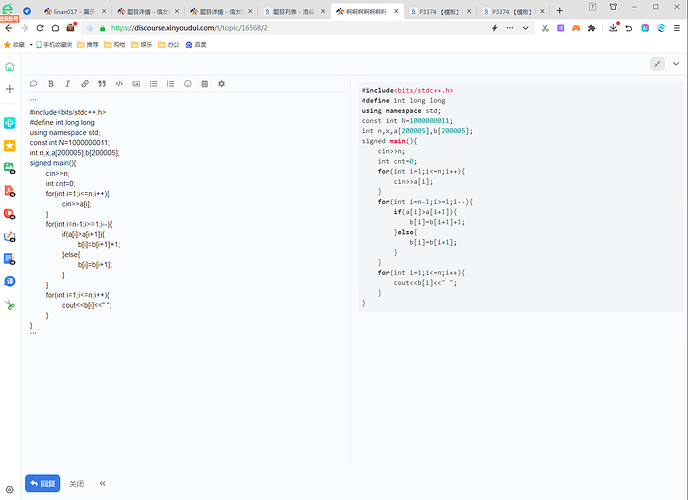Open the teal sidebar app icon

(x=10, y=123)
